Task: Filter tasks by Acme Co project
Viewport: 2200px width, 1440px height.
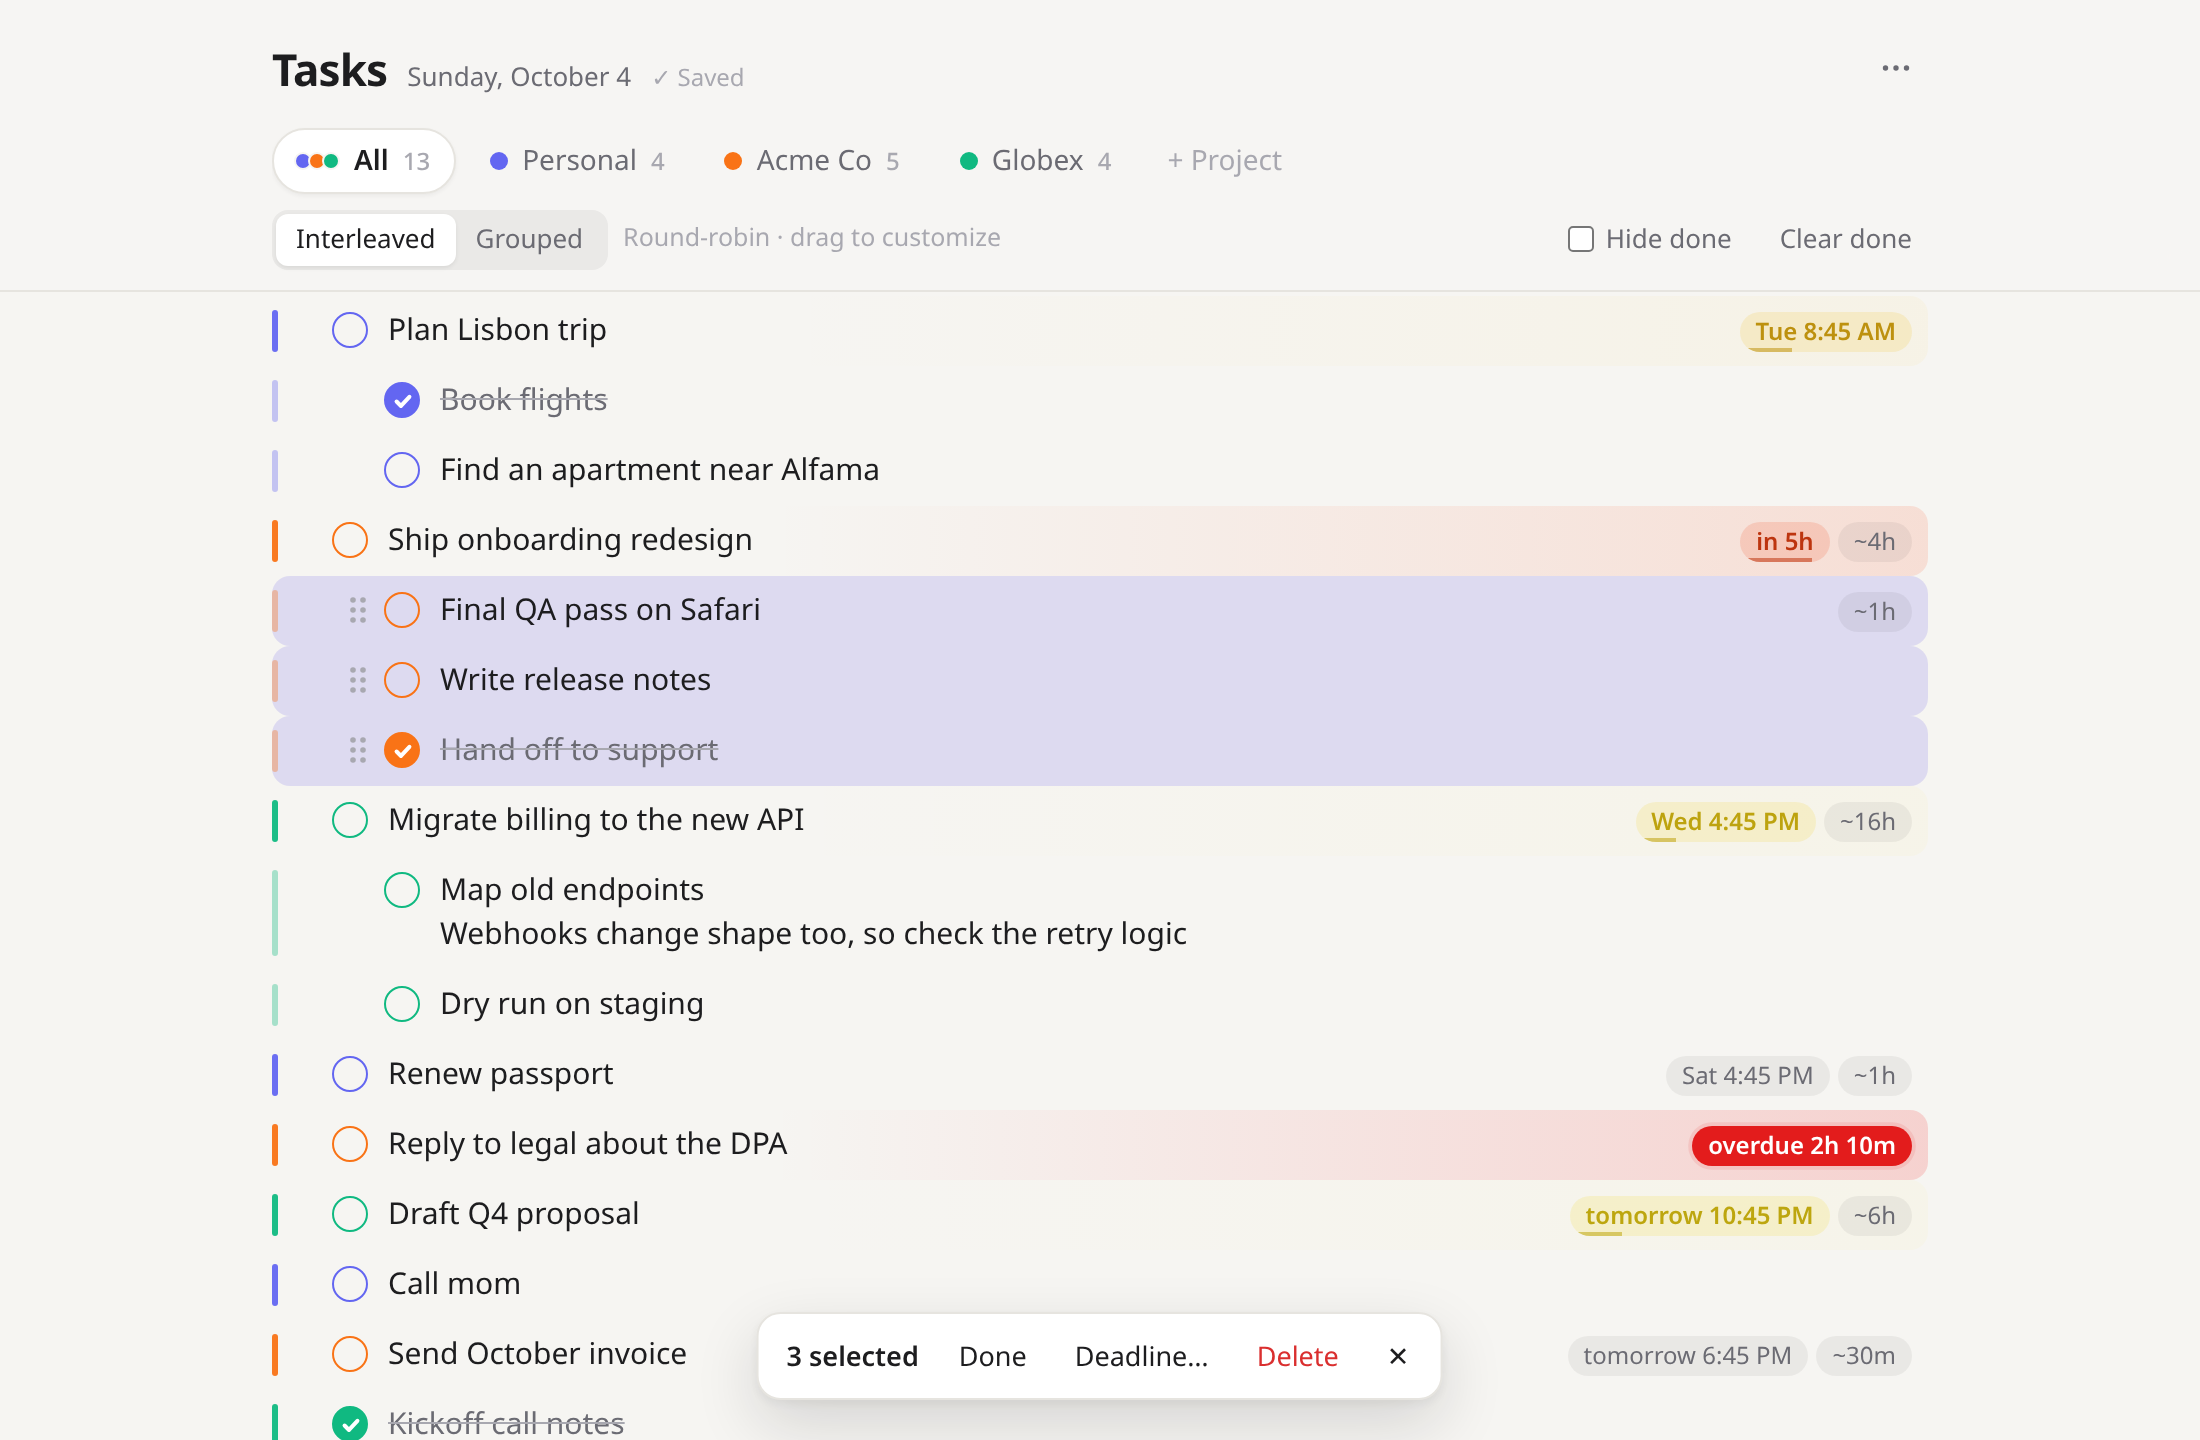Action: [811, 161]
